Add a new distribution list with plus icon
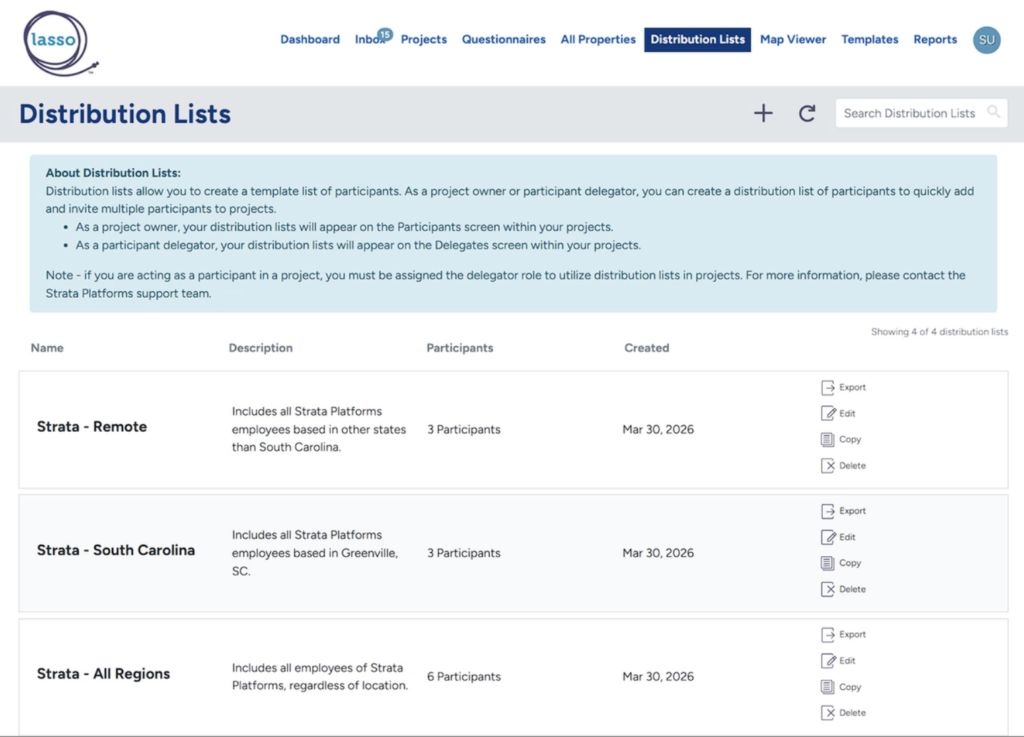1024x737 pixels. [x=763, y=113]
